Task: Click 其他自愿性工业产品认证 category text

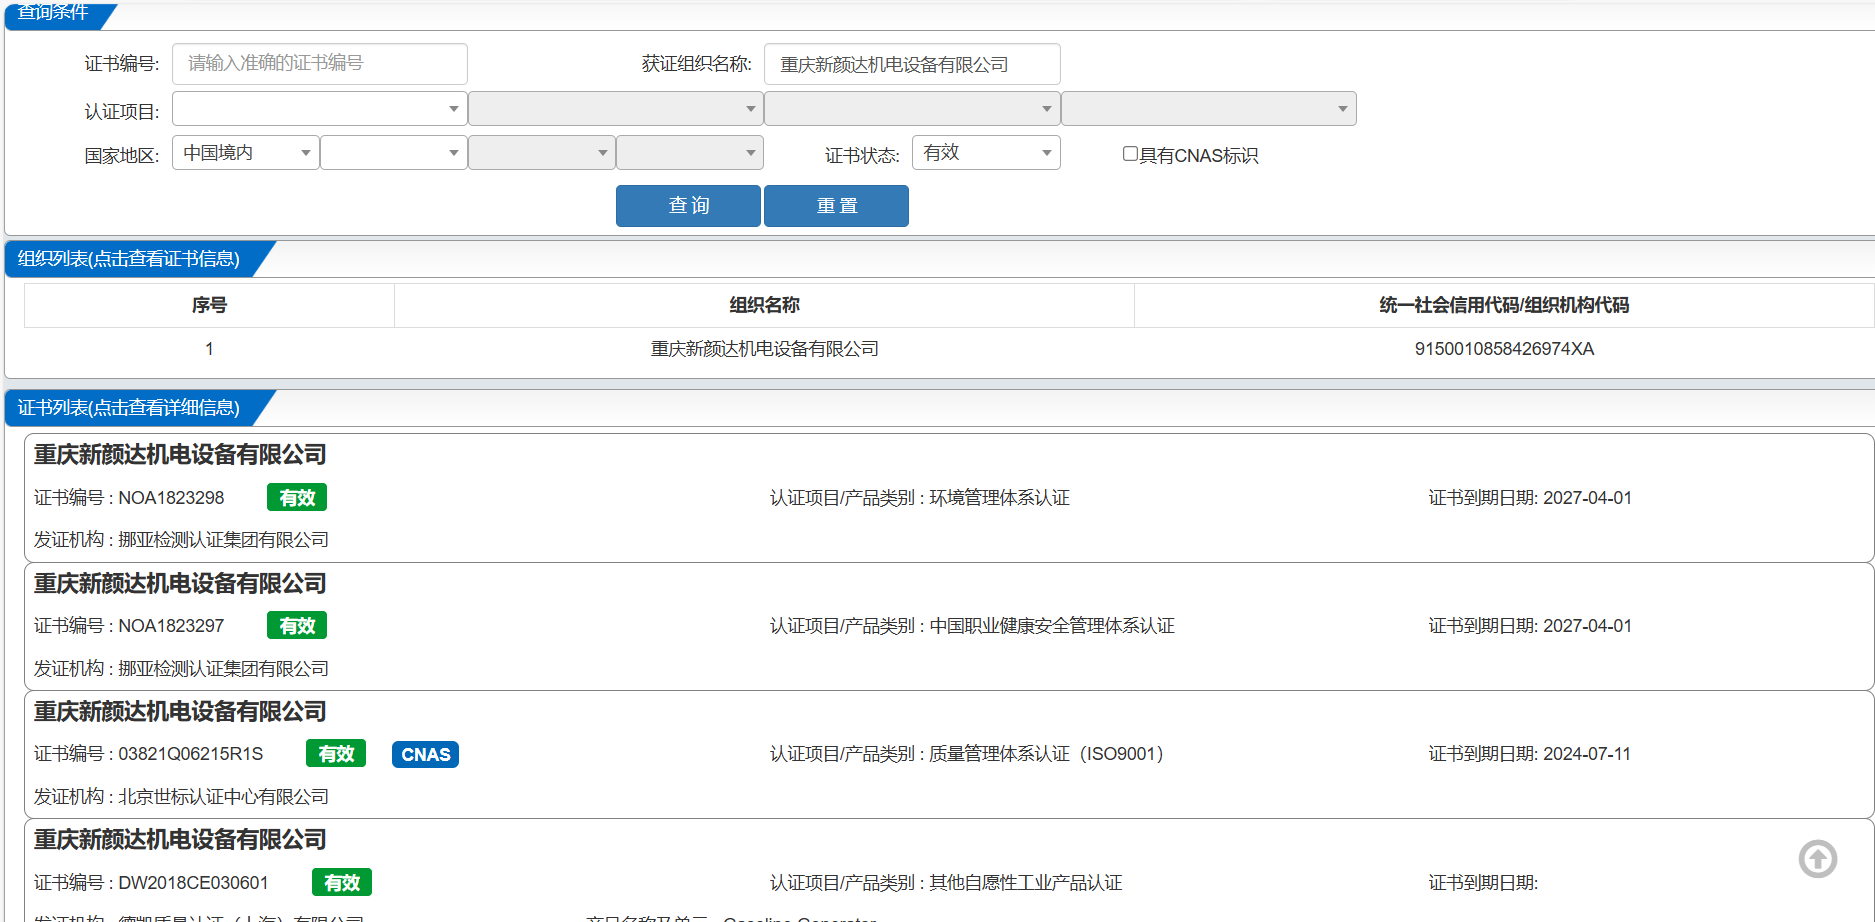Action: pyautogui.click(x=1026, y=882)
